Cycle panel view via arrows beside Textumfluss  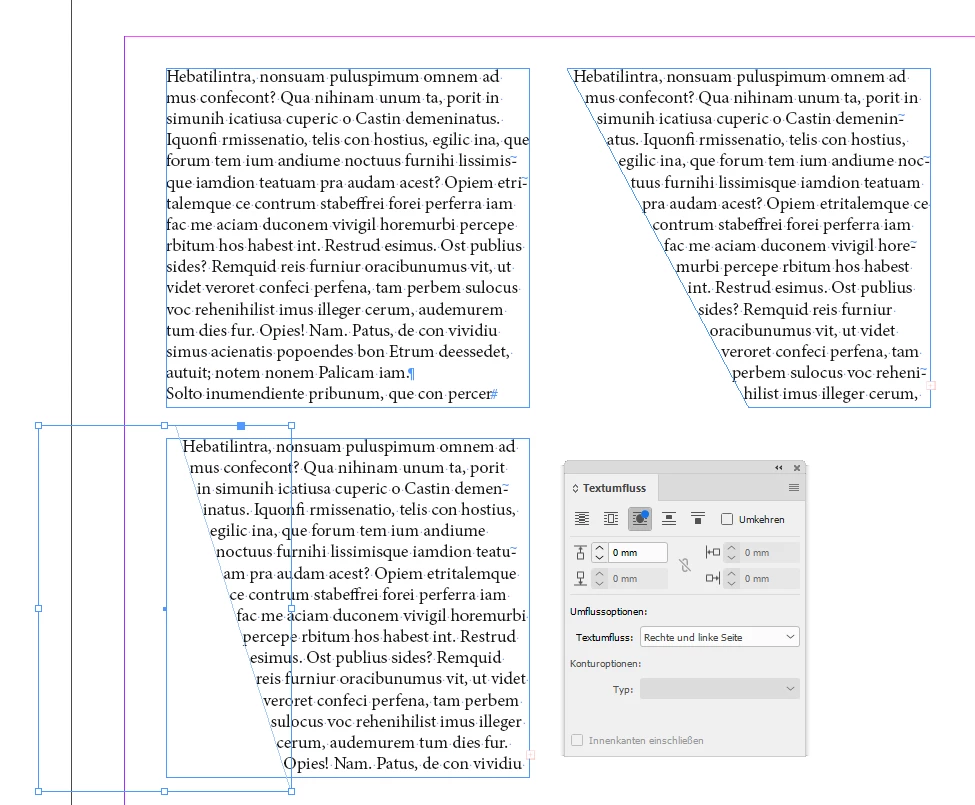[575, 489]
